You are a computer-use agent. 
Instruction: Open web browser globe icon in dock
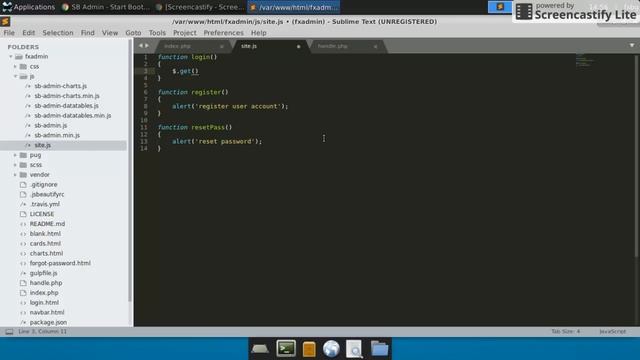click(331, 349)
